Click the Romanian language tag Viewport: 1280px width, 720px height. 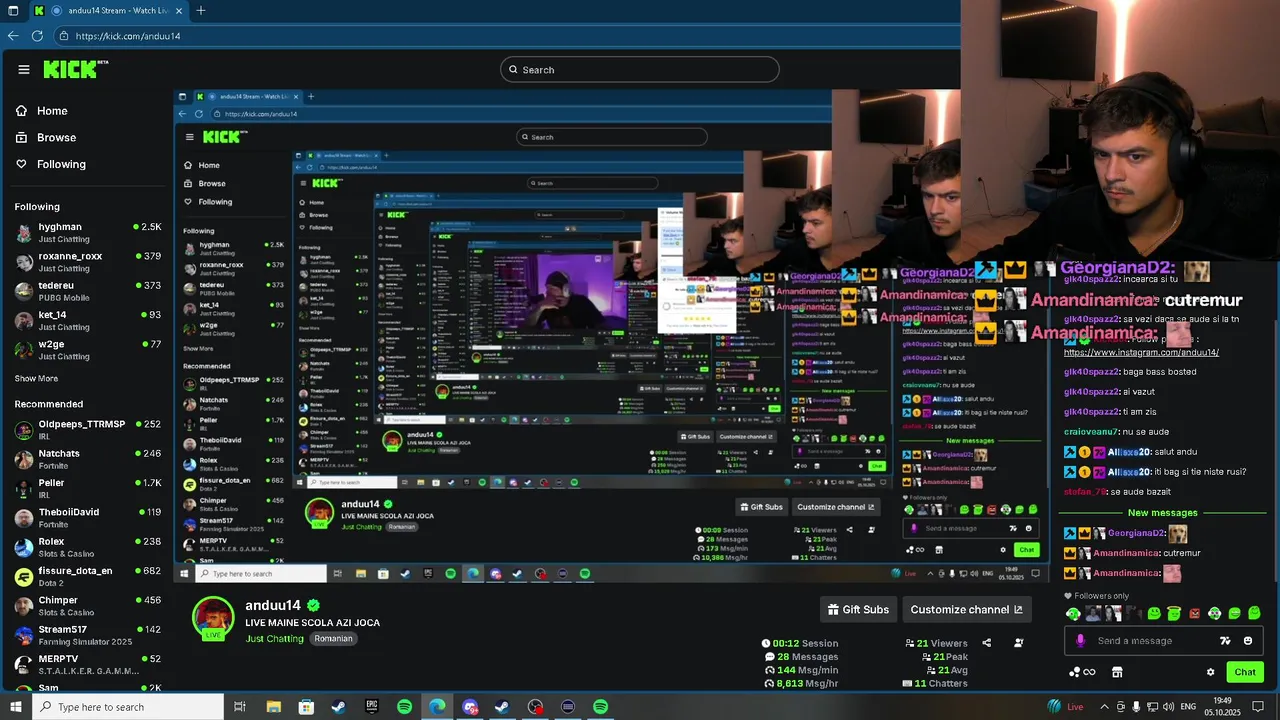333,638
